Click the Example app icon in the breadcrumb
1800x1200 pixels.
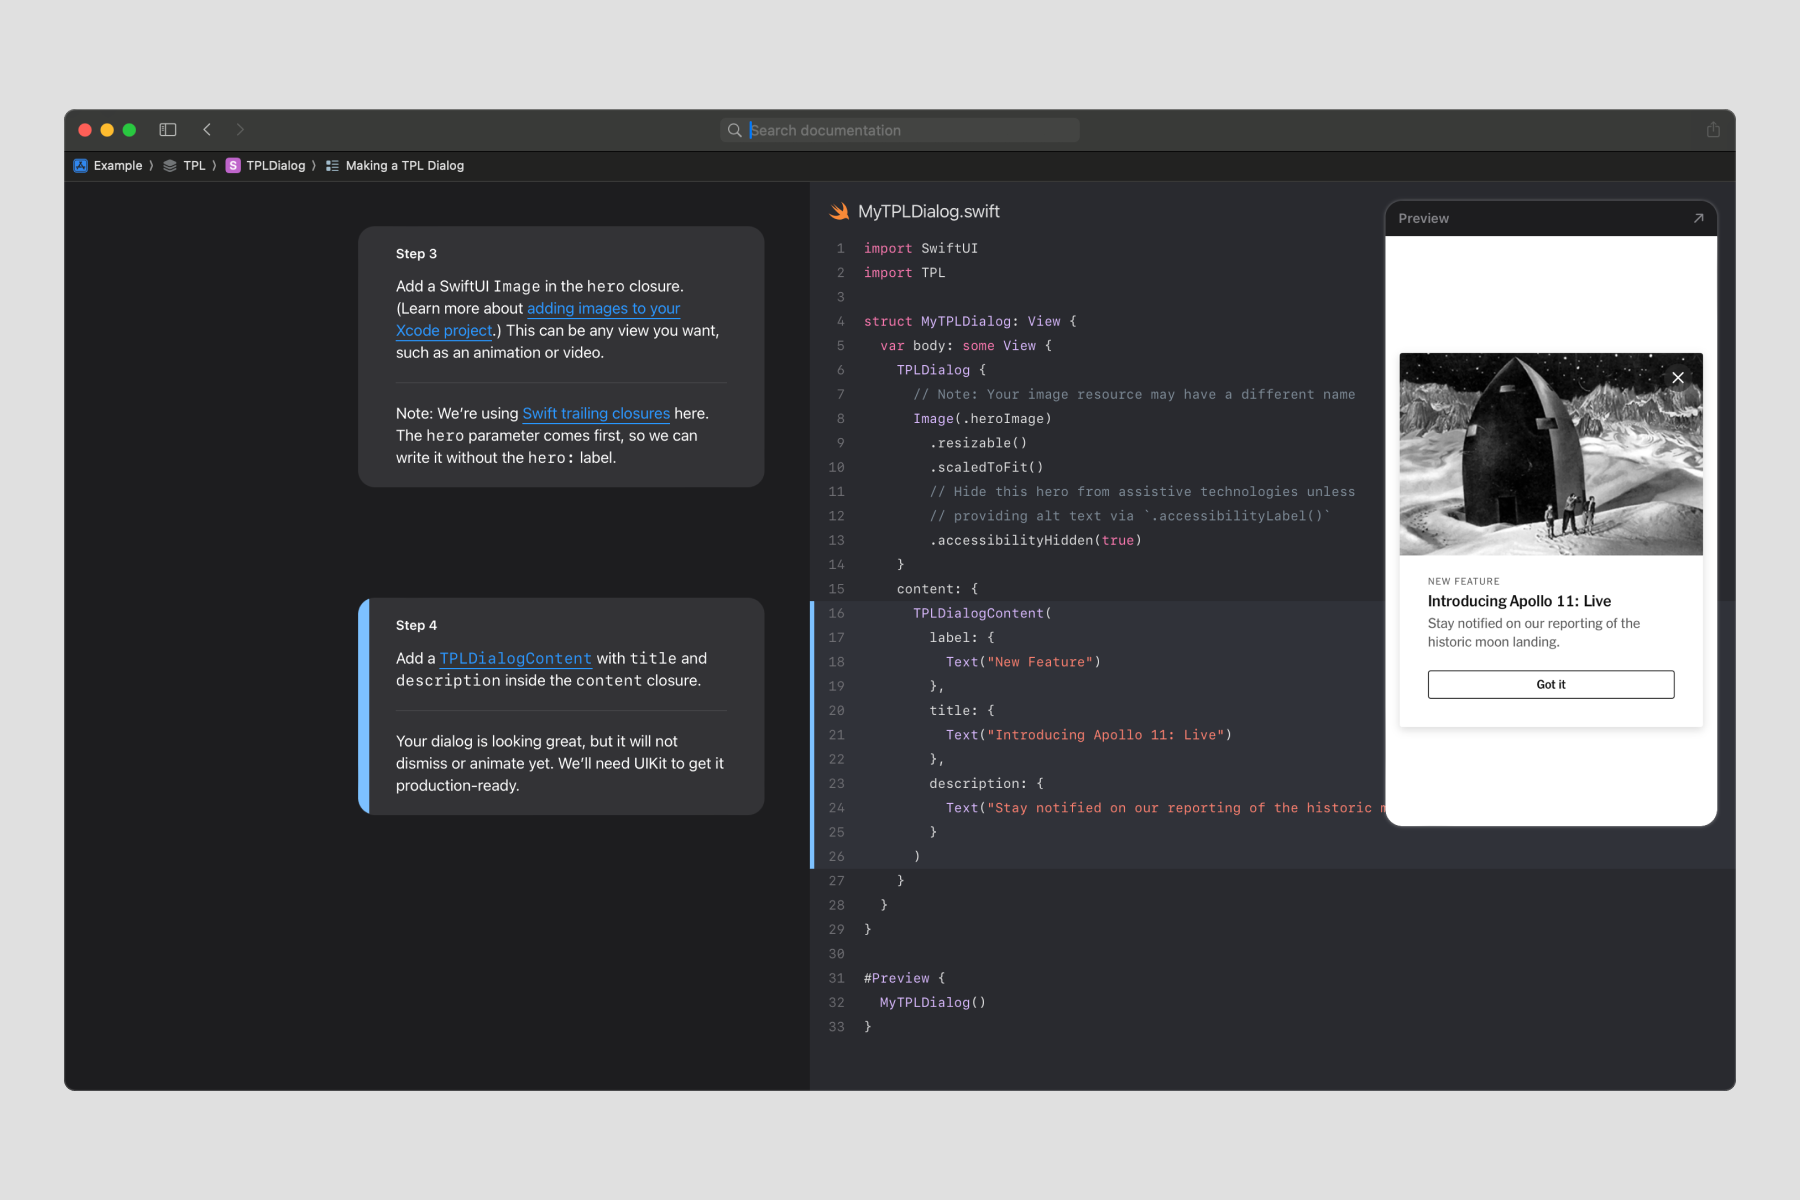coord(81,166)
